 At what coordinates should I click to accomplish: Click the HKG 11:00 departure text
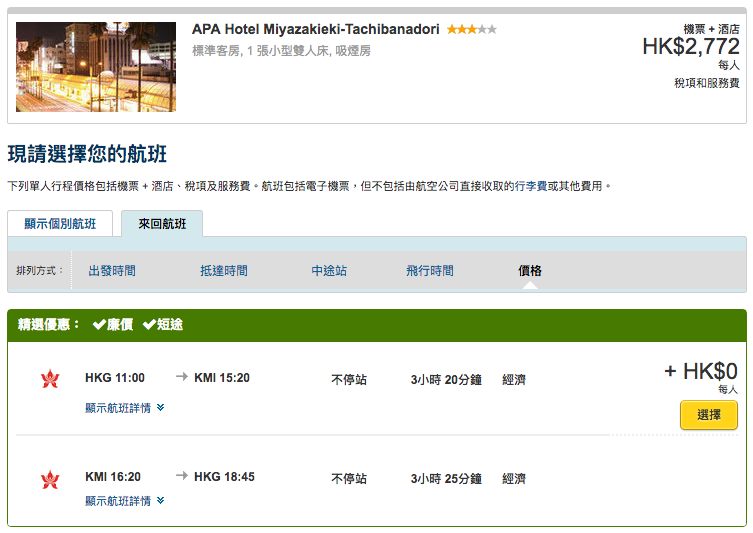115,378
